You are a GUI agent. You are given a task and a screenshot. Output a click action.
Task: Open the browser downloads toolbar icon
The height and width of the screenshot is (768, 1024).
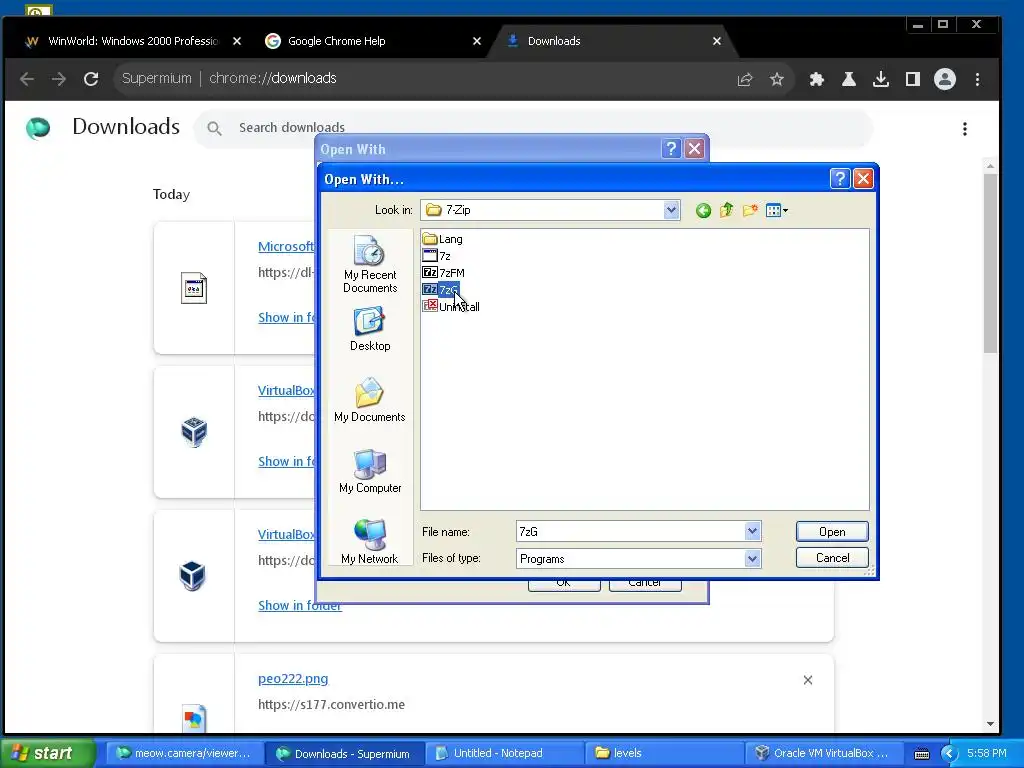(880, 80)
